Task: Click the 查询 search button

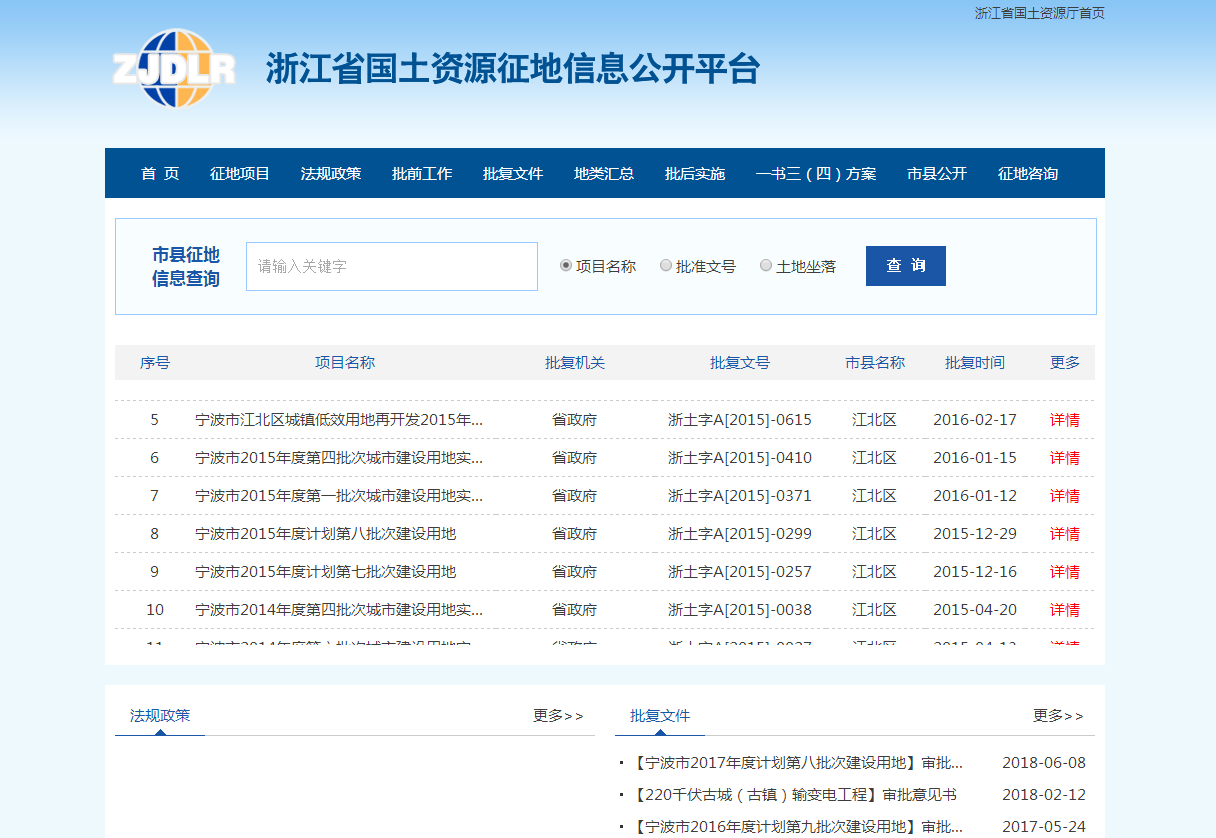Action: click(905, 266)
